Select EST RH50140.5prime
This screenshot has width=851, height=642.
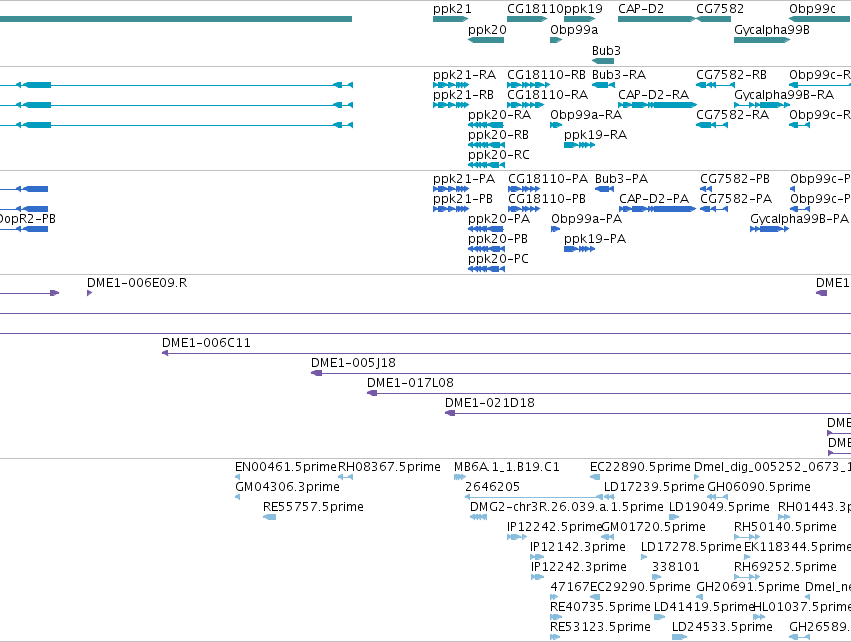tap(747, 537)
